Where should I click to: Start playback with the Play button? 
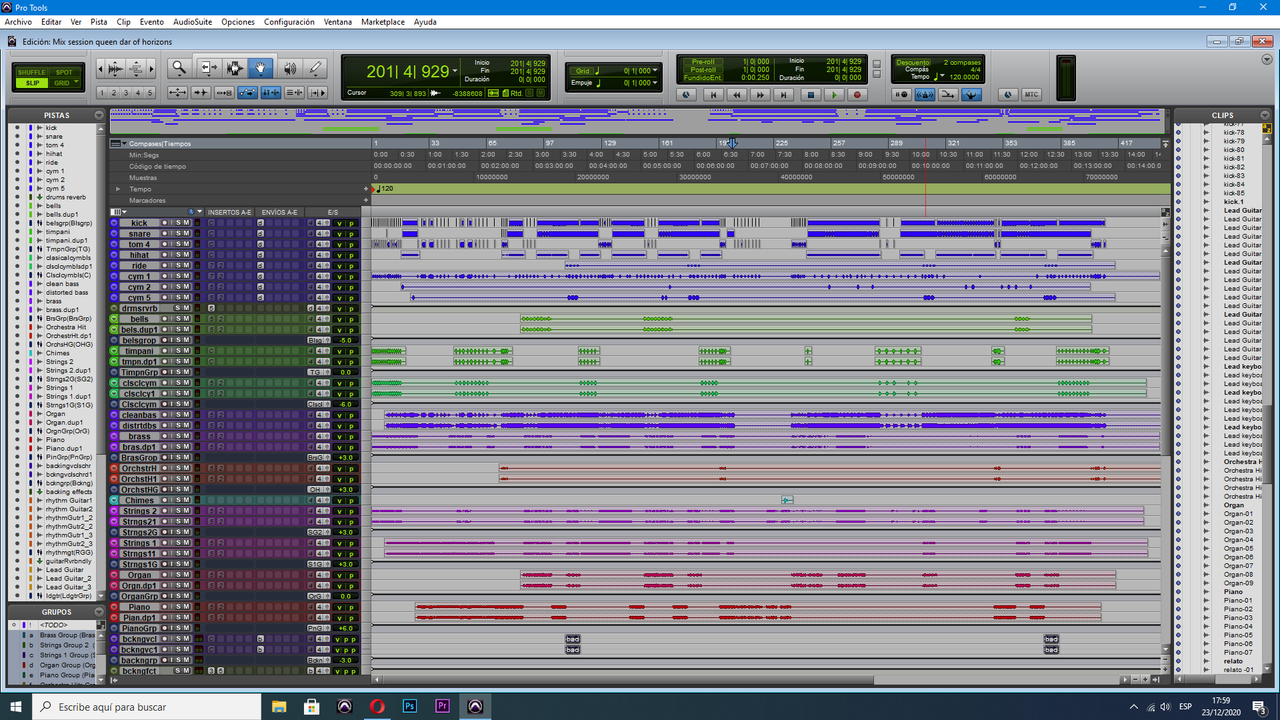tap(834, 95)
